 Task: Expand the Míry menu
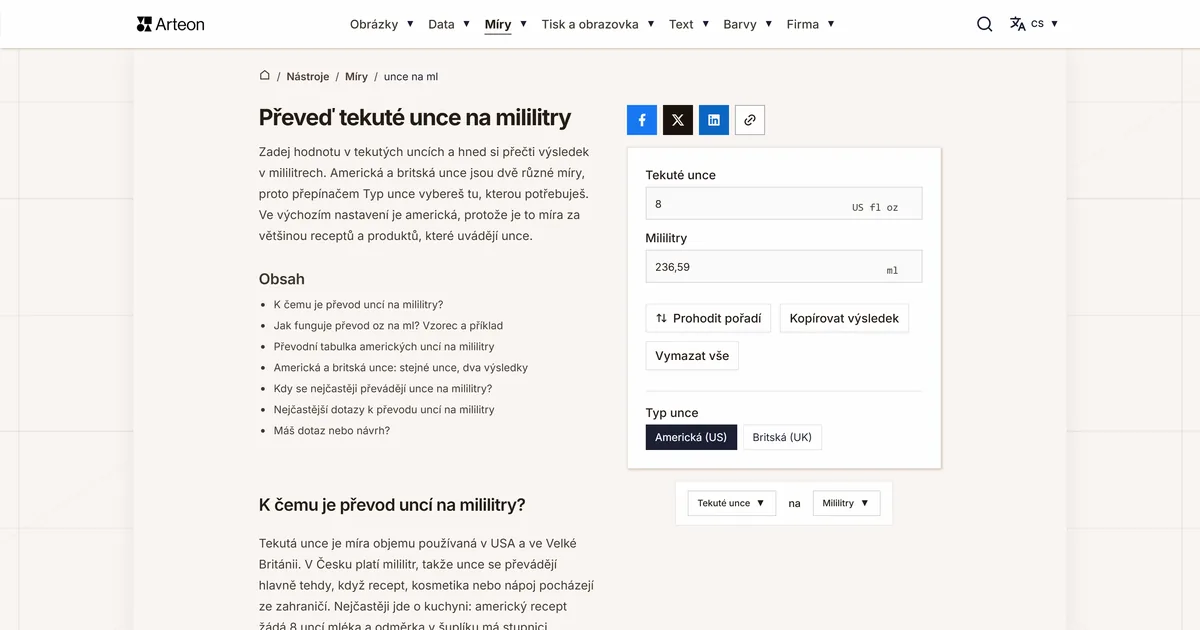pyautogui.click(x=506, y=24)
